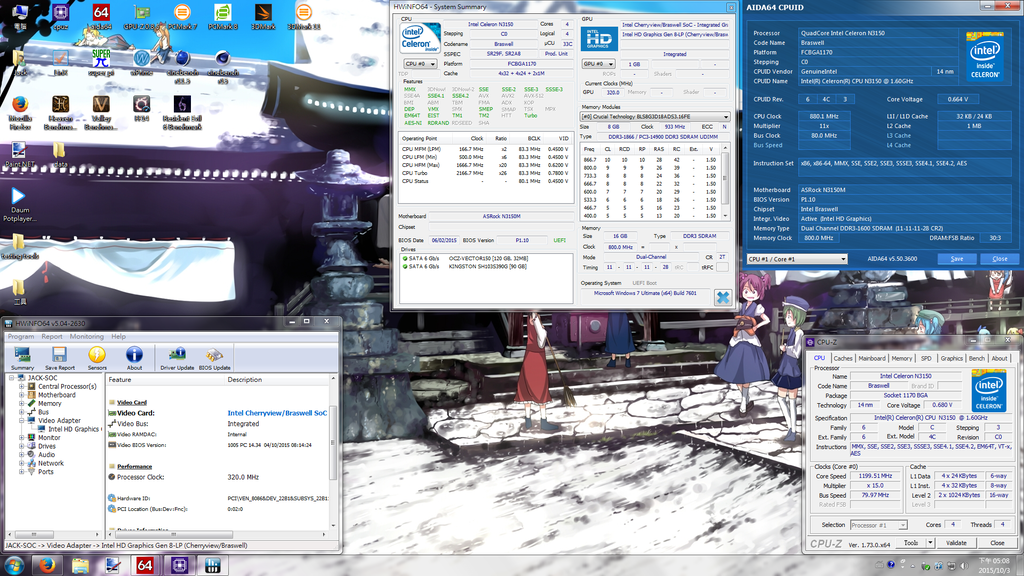Click the Close button in AIDA64 CPUID
The width and height of the screenshot is (1024, 576).
point(1000,259)
